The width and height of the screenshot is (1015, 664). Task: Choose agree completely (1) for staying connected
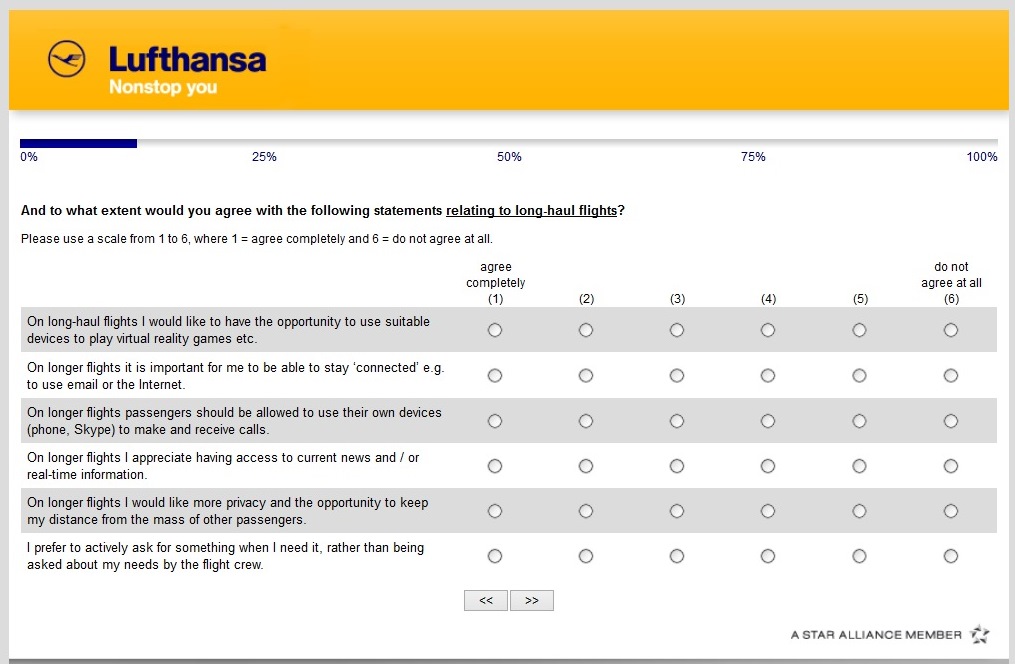pos(495,376)
